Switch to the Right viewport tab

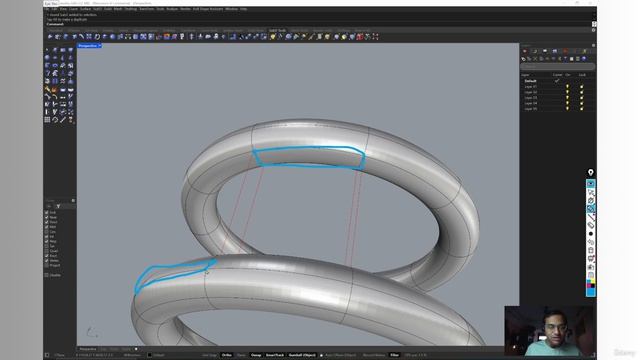[x=126, y=349]
